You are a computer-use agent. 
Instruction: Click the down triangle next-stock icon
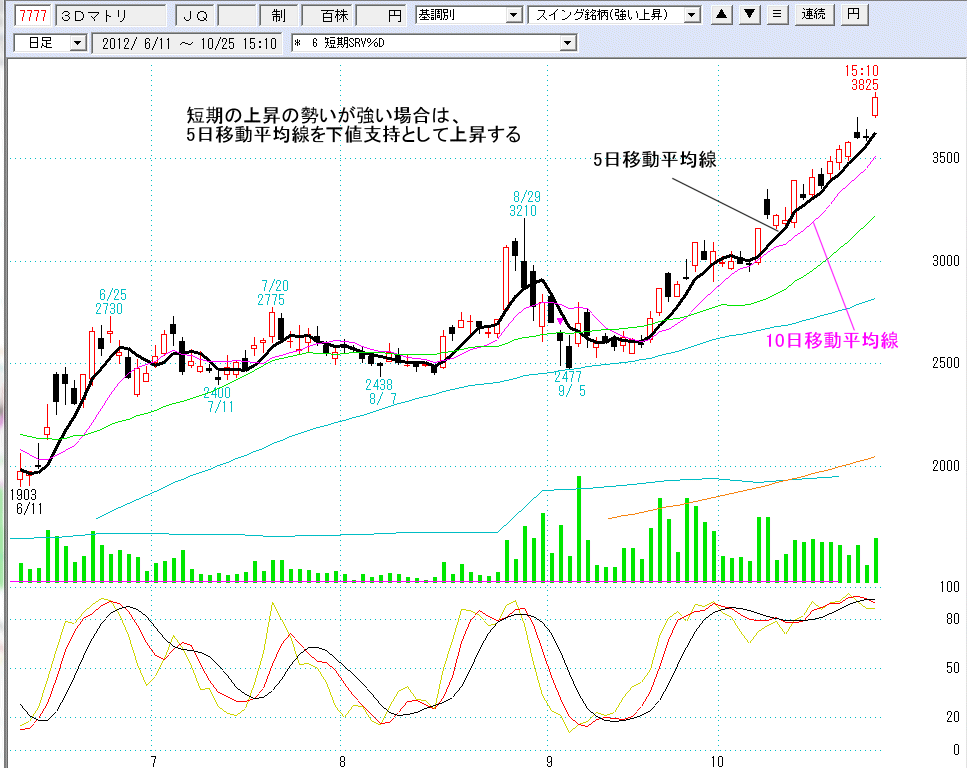click(749, 15)
